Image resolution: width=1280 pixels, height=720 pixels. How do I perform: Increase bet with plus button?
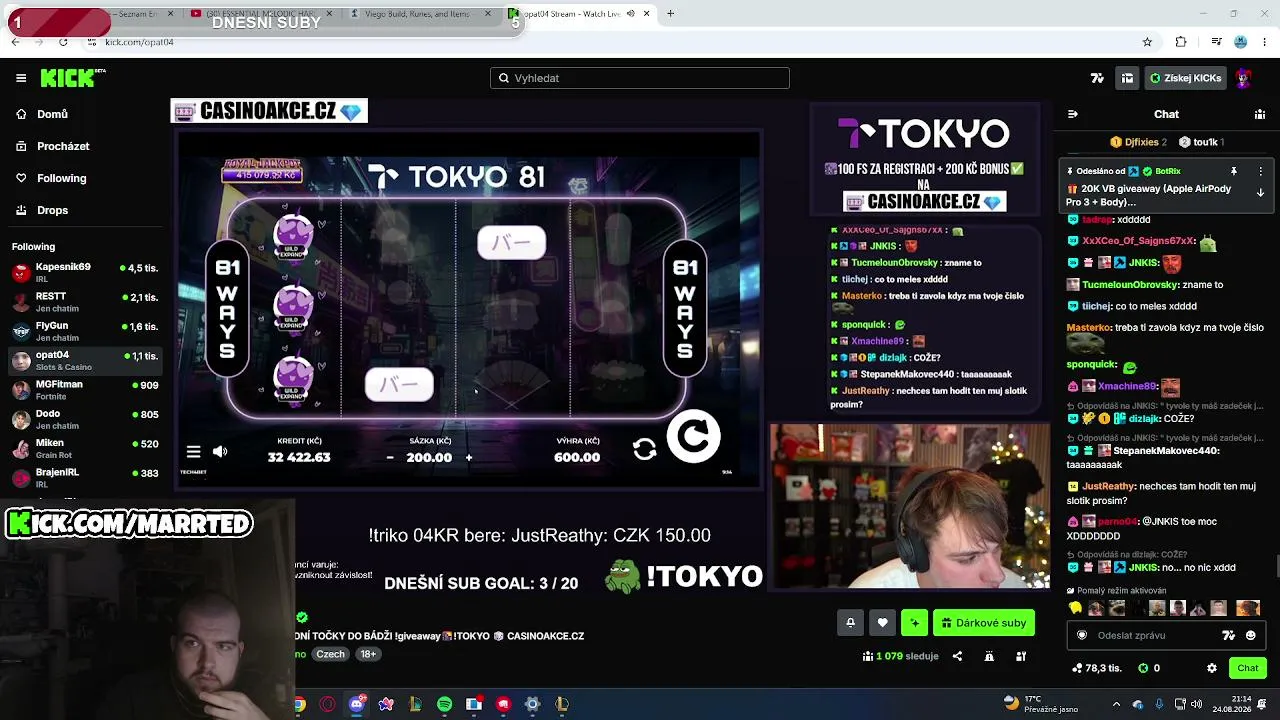point(468,458)
